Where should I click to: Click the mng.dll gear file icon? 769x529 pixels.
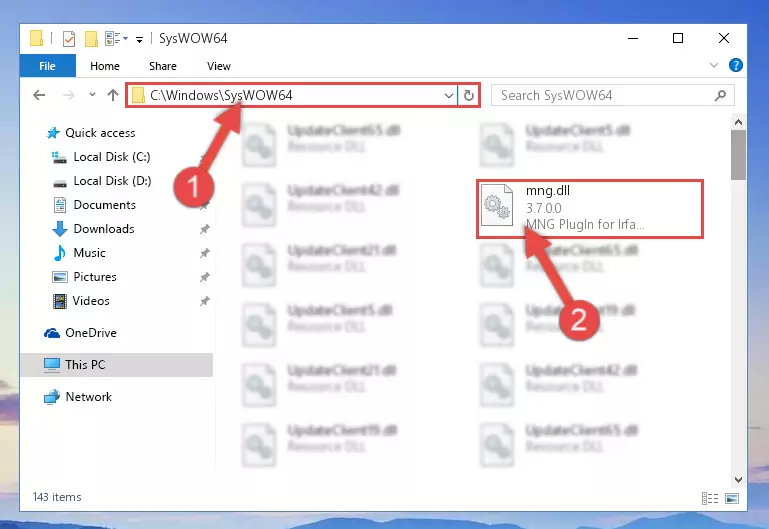[497, 204]
